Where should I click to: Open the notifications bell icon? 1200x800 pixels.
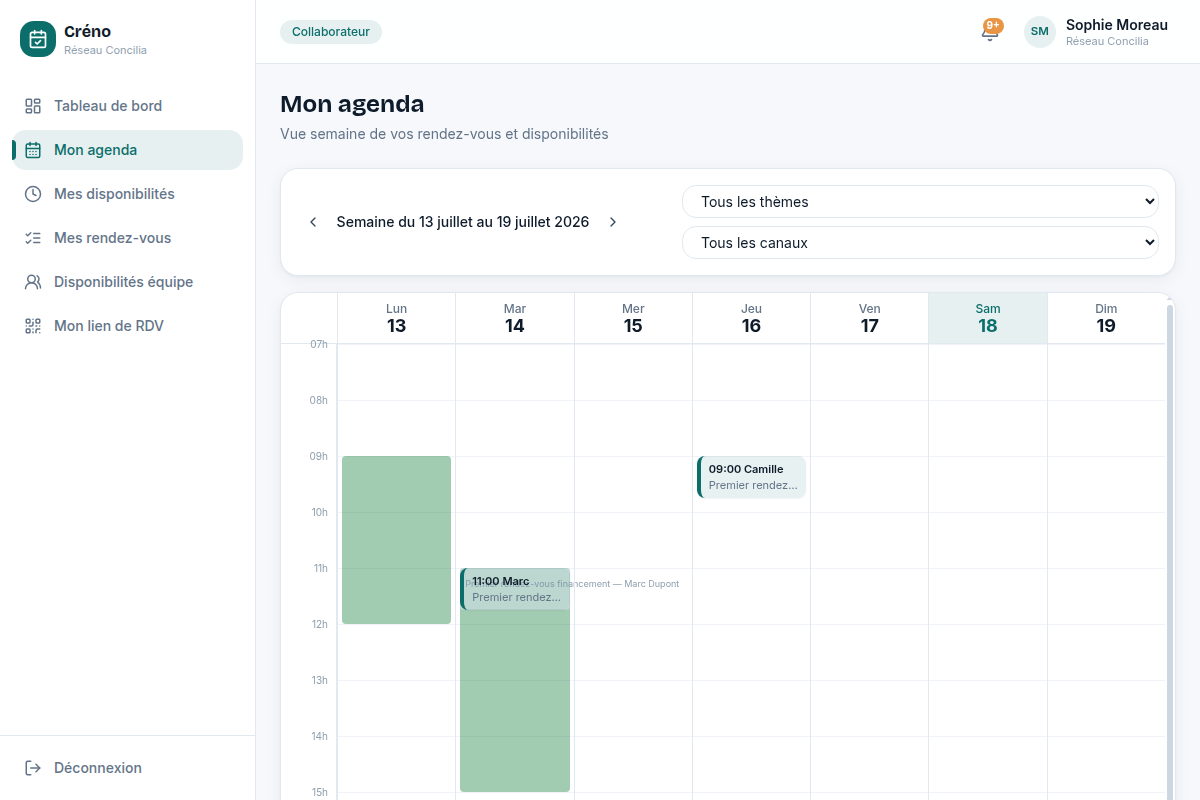(x=990, y=31)
